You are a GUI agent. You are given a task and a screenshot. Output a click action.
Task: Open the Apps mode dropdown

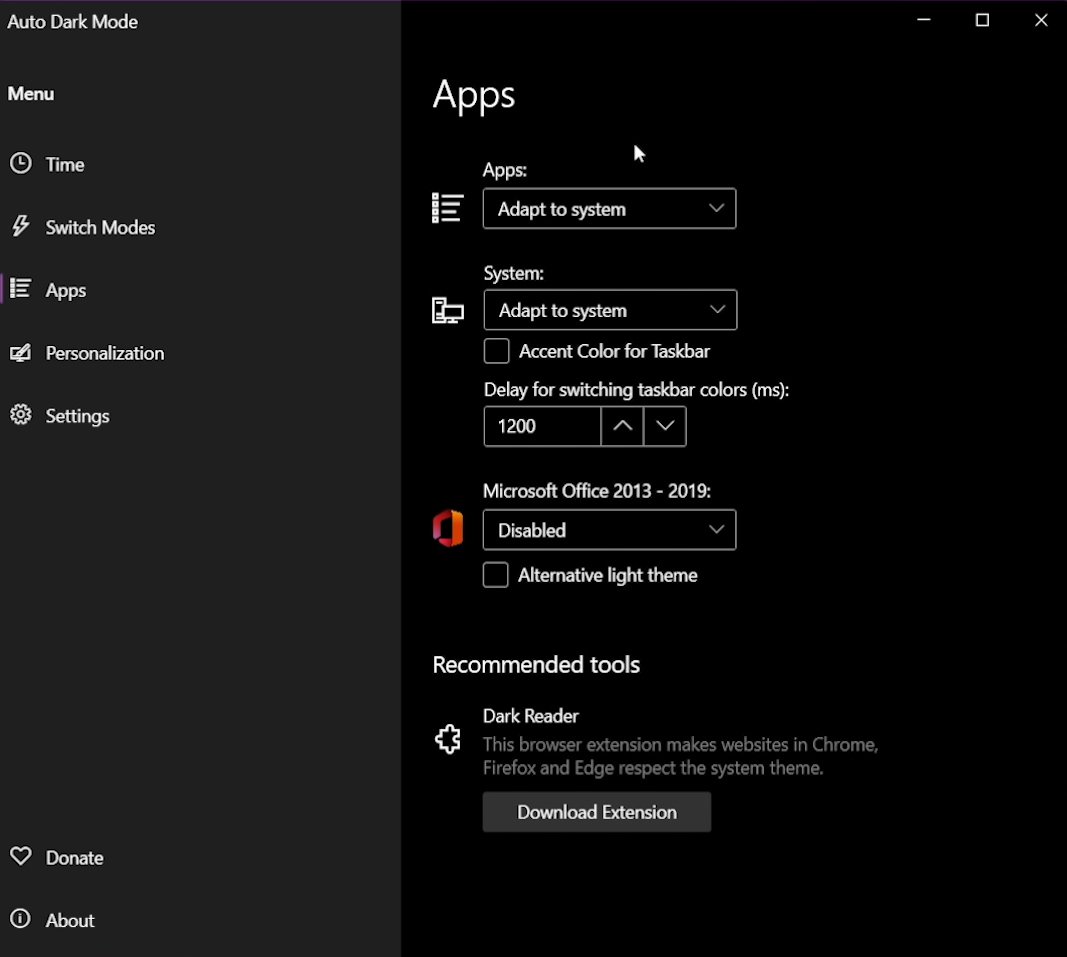coord(610,208)
